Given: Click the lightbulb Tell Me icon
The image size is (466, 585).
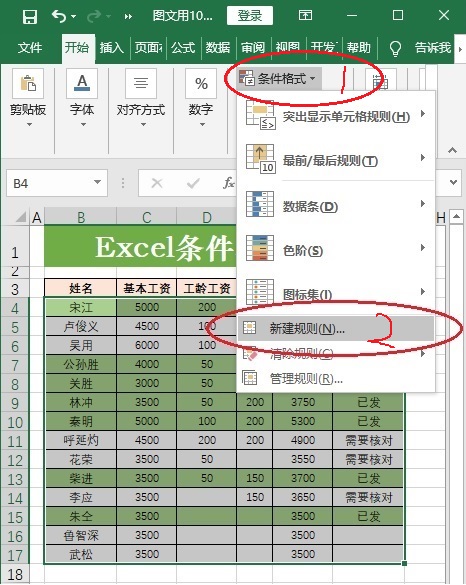Looking at the screenshot, I should point(395,48).
